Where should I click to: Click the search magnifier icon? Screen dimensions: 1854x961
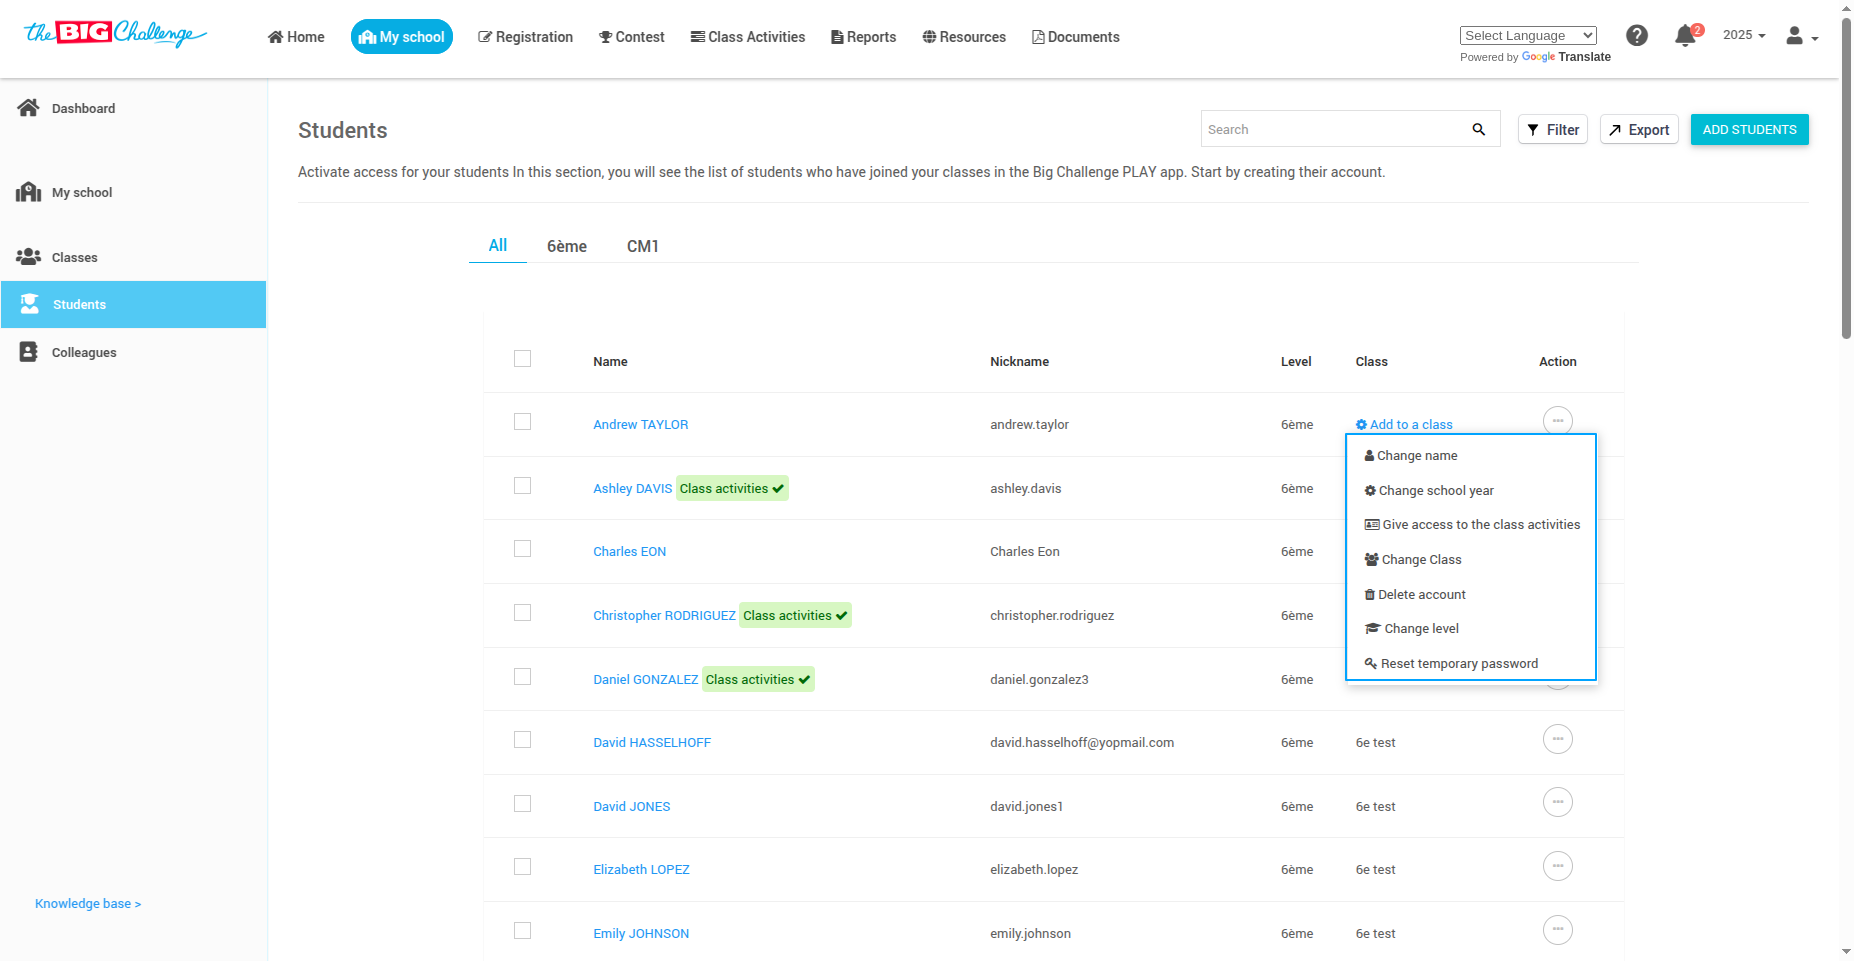click(1478, 130)
